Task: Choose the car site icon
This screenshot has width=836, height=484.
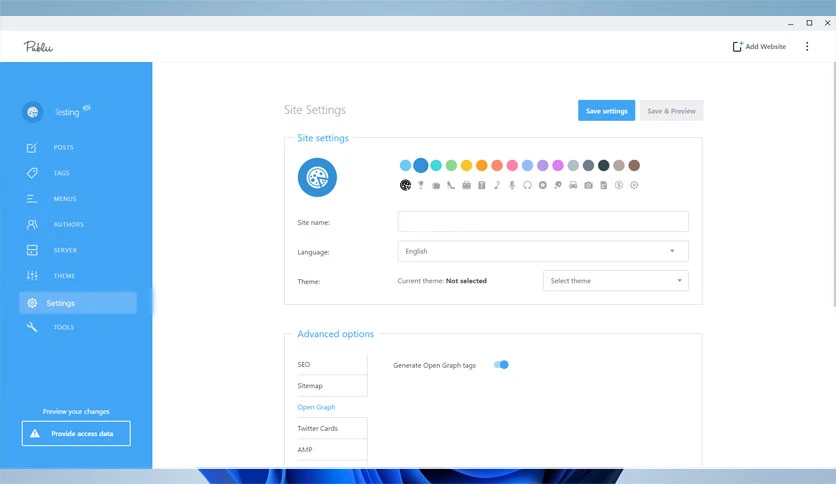Action: tap(573, 185)
